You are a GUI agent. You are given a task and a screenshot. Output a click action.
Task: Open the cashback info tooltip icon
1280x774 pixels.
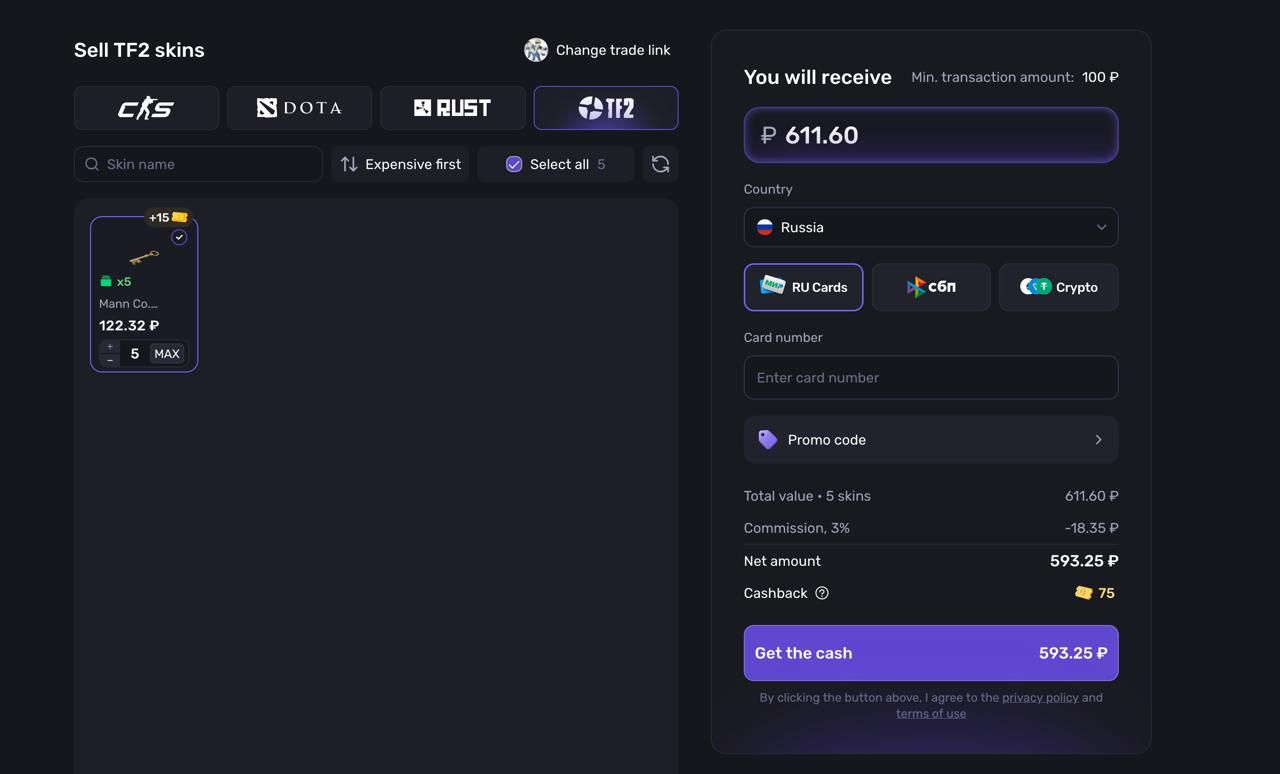(x=821, y=592)
